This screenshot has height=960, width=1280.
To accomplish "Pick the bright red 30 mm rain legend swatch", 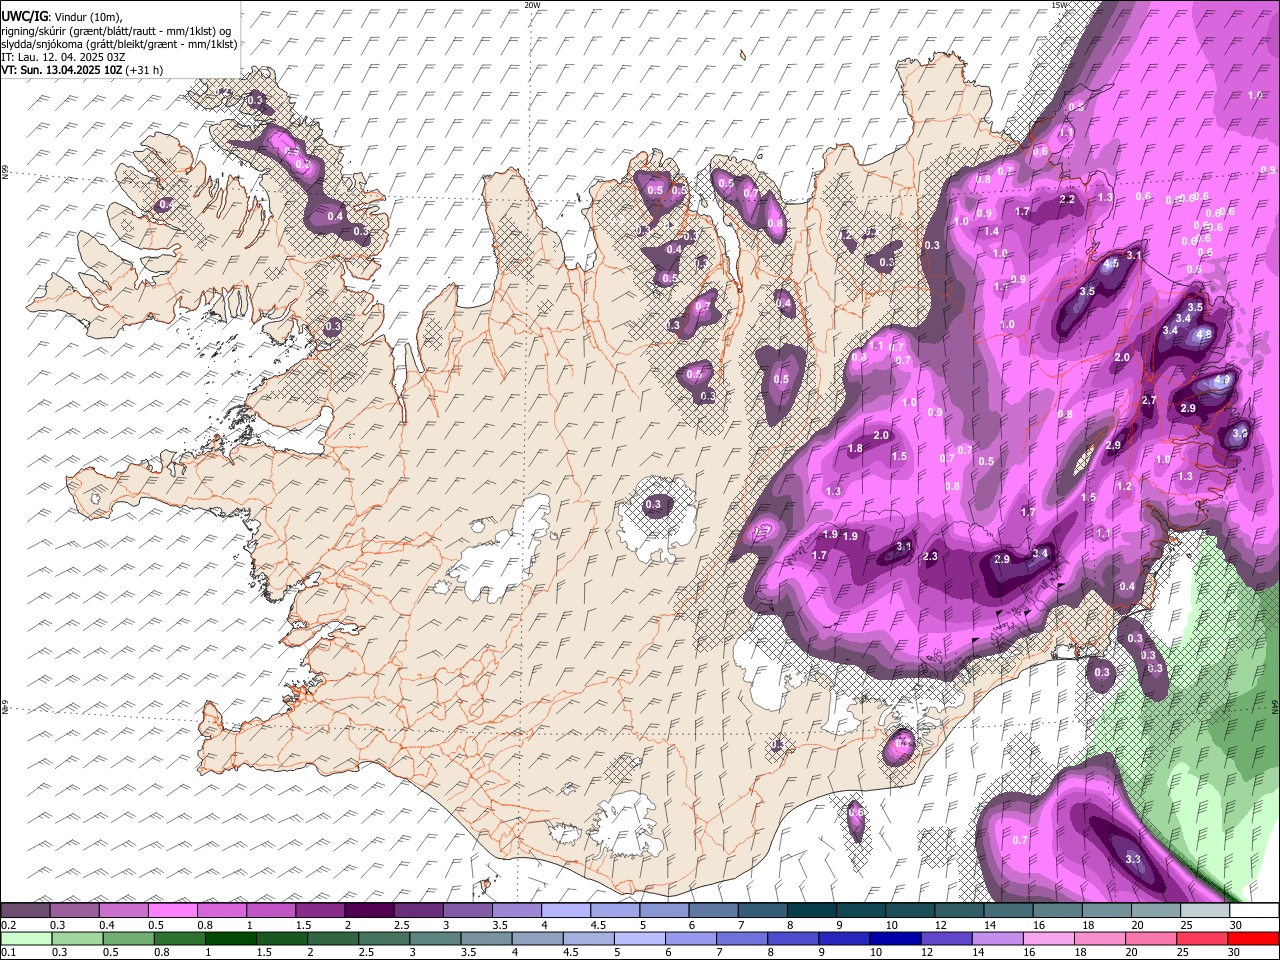I will (x=1253, y=938).
